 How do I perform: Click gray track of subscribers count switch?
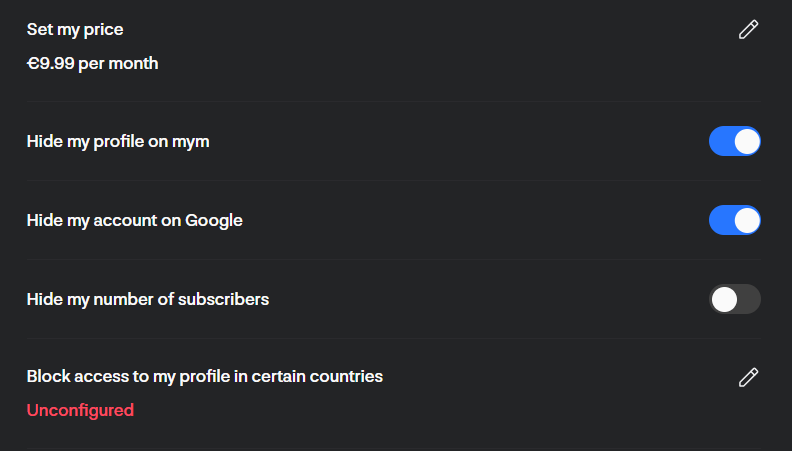point(750,299)
